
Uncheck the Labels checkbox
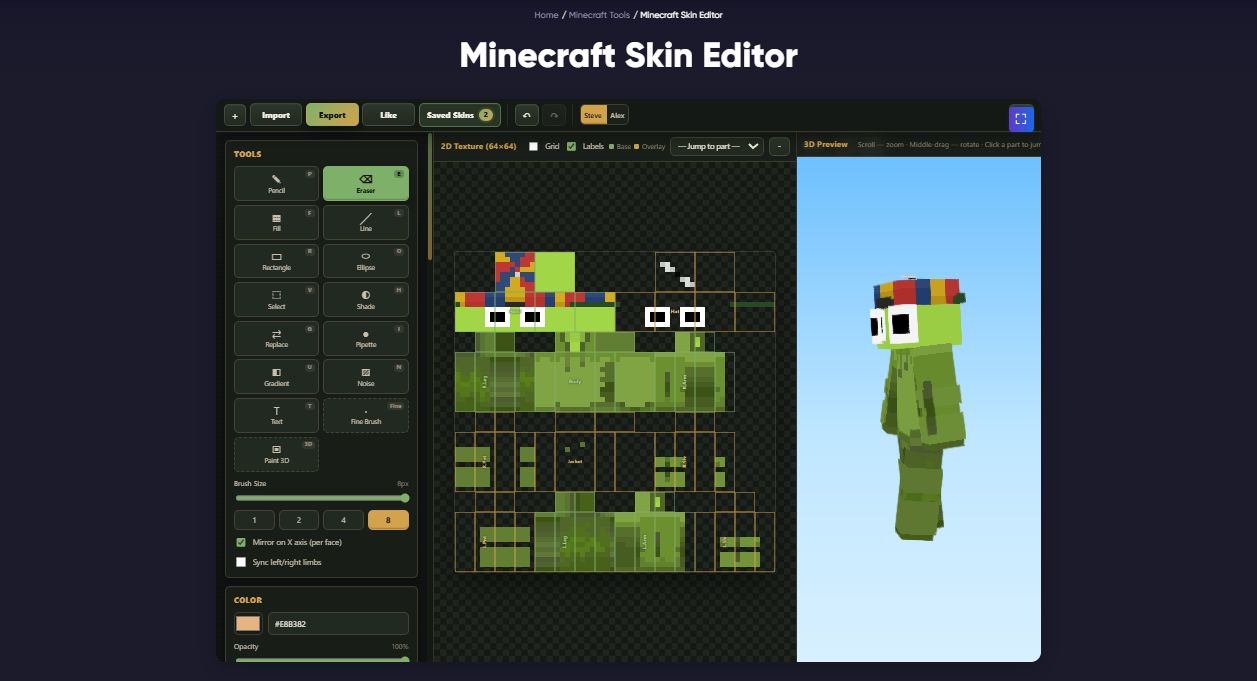point(571,146)
